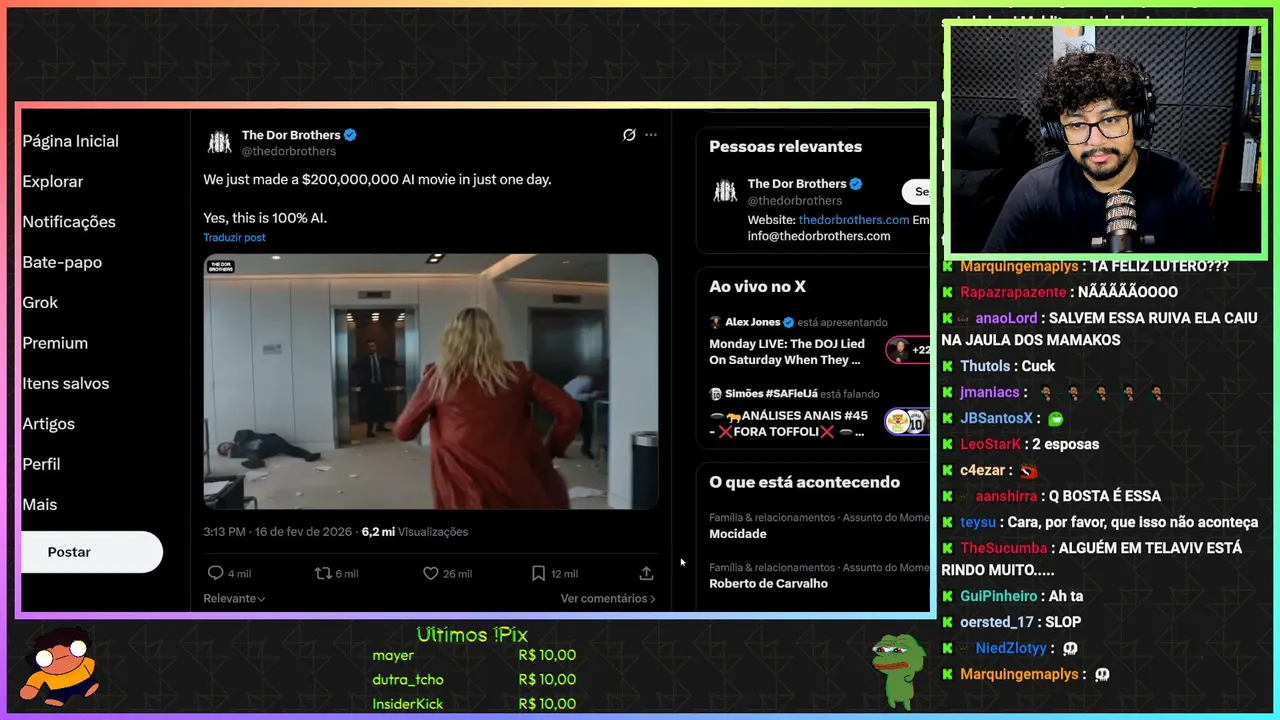Open the Mais sidebar menu
The height and width of the screenshot is (720, 1280).
[39, 505]
